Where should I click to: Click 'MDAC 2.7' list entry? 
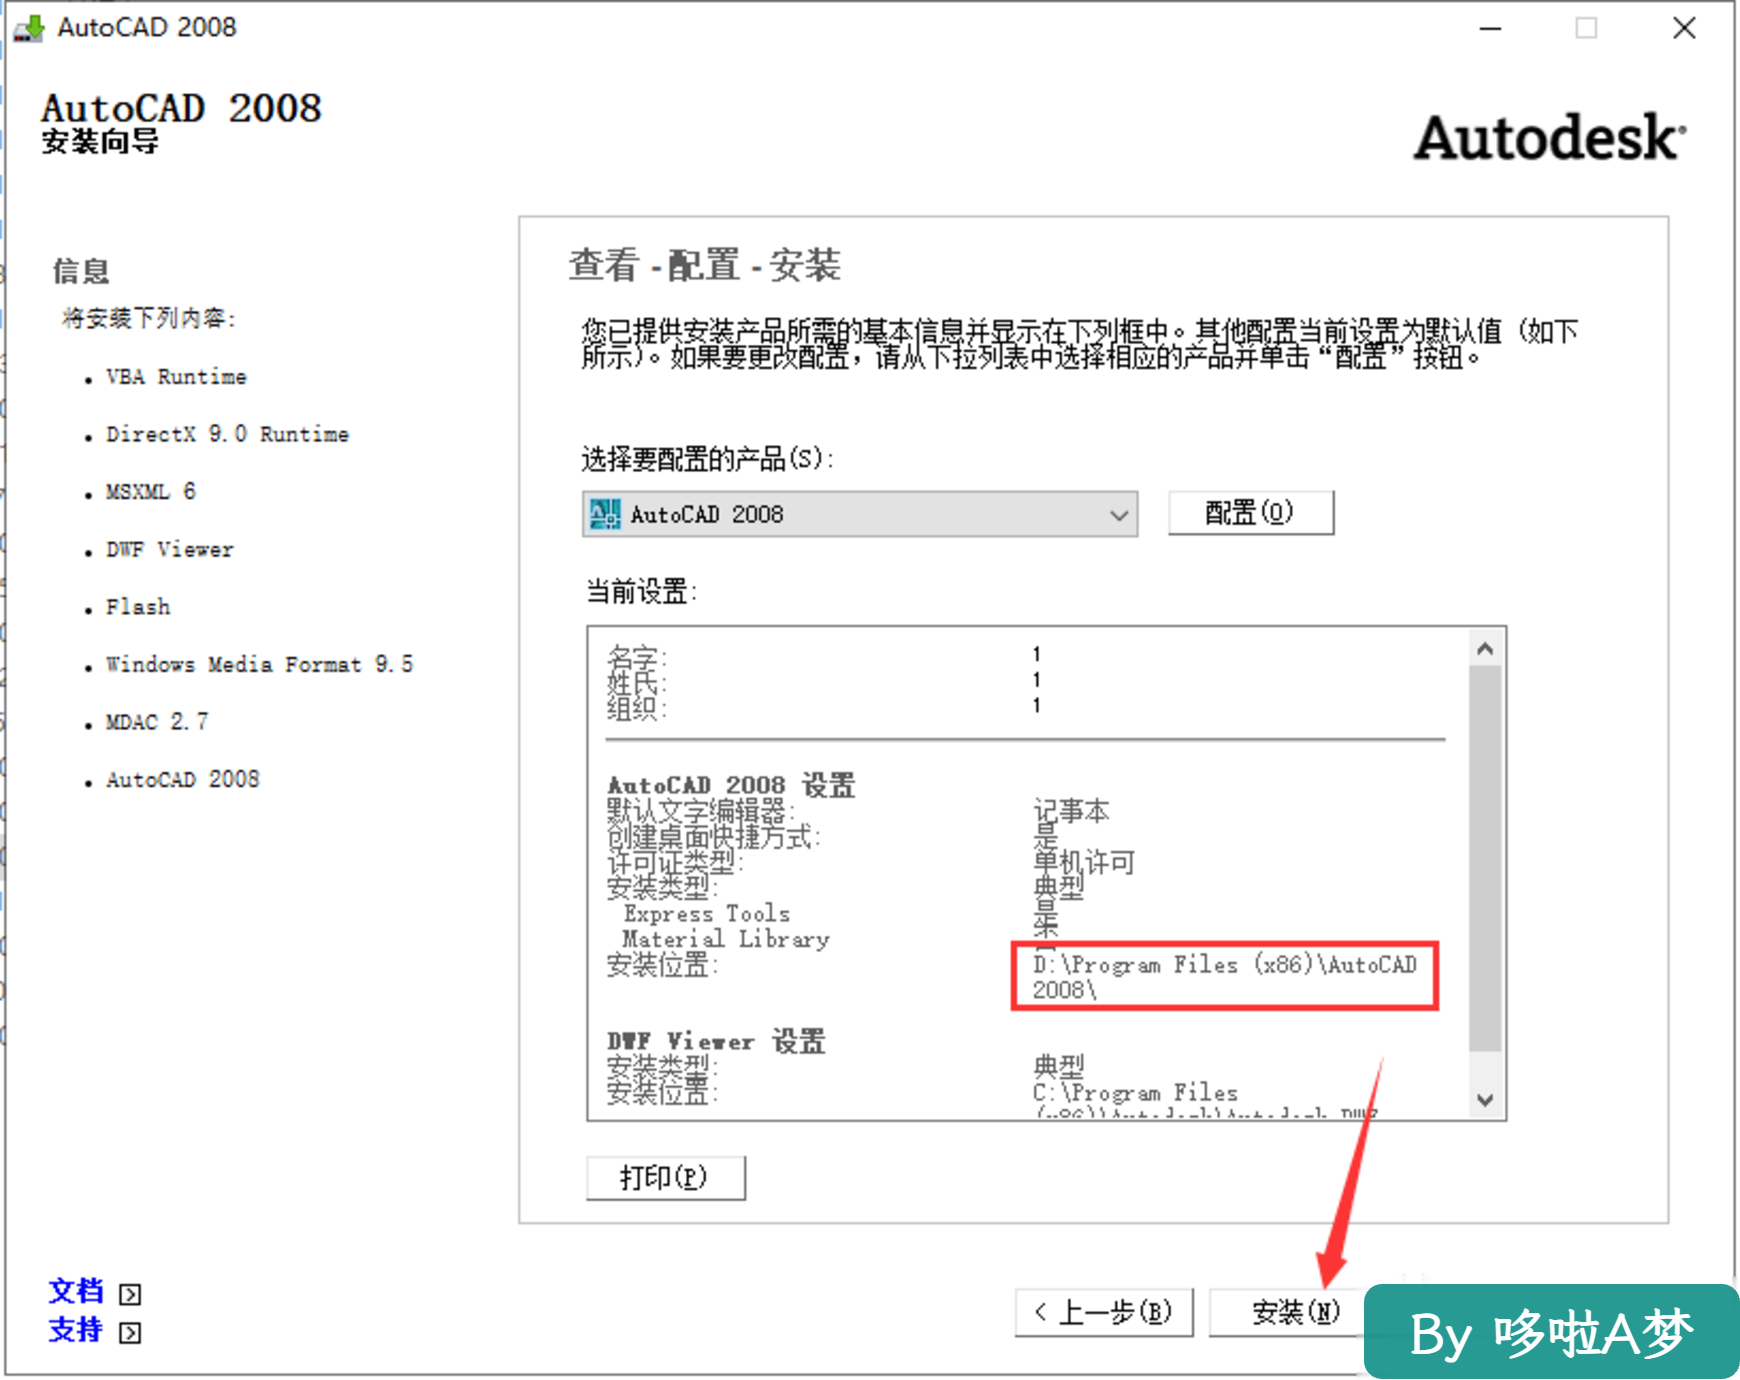157,722
